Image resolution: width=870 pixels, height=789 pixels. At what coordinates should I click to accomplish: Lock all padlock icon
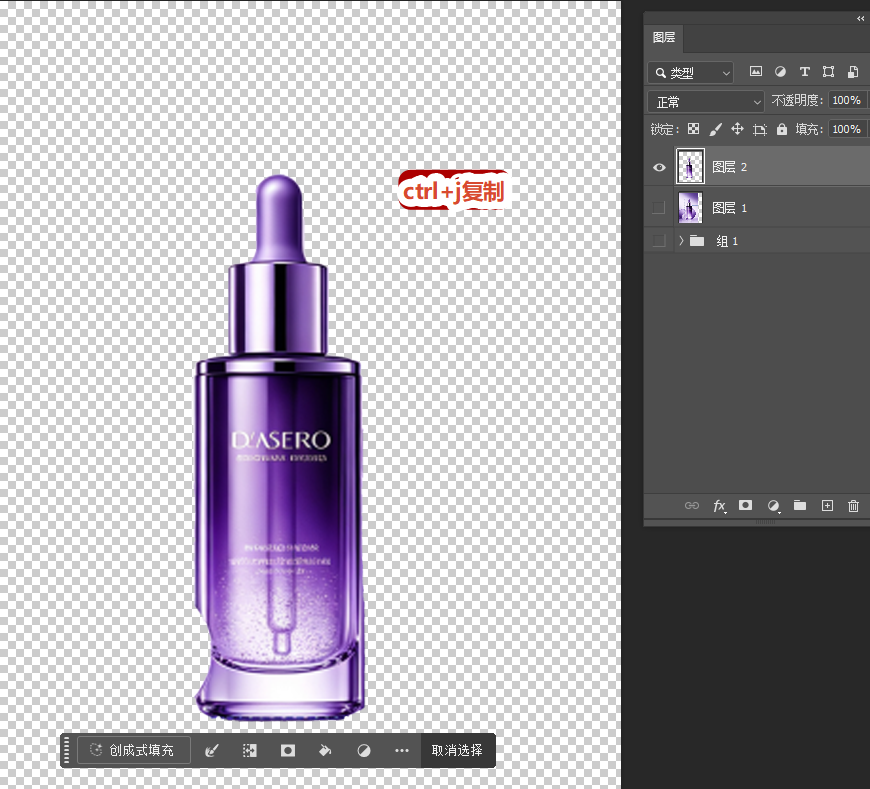[782, 129]
